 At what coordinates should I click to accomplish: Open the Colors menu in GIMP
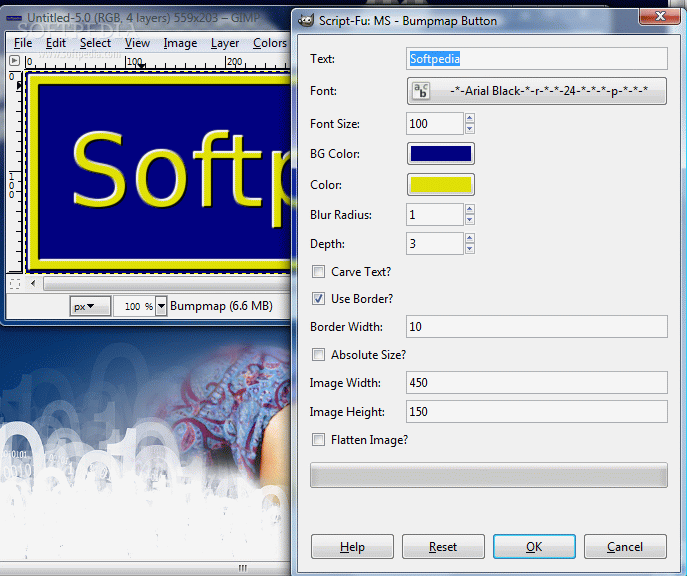pos(269,43)
